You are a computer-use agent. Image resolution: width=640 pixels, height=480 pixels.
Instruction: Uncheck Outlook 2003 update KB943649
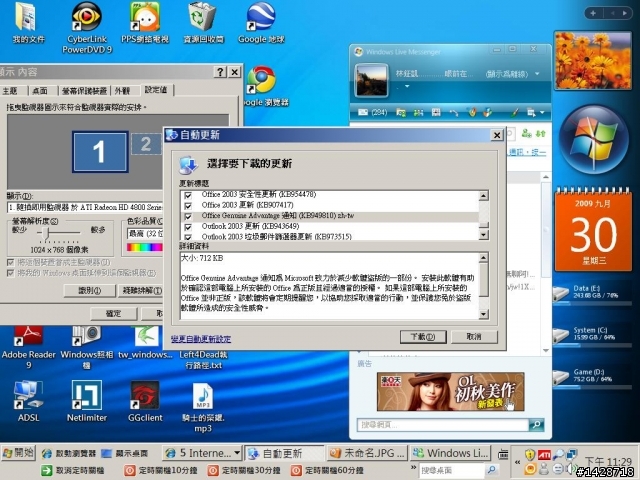(x=188, y=227)
